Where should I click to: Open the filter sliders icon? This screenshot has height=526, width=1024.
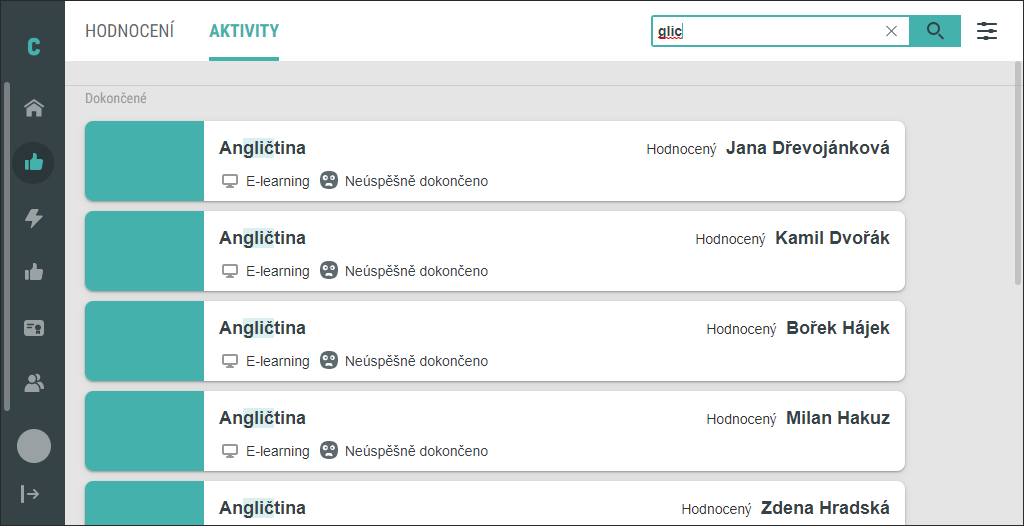coord(987,31)
